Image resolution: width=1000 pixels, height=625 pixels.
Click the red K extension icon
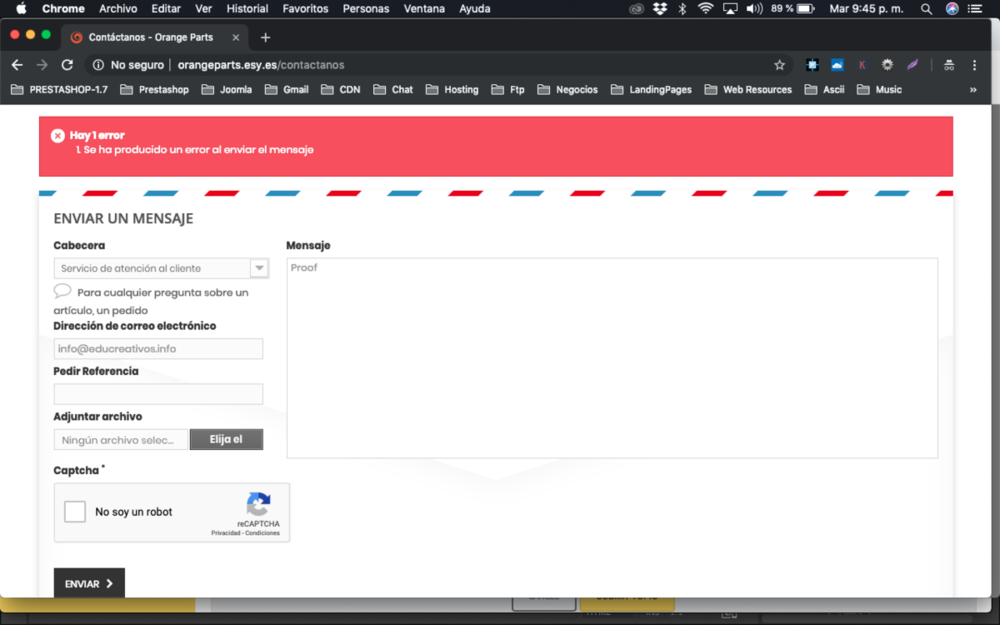(862, 65)
